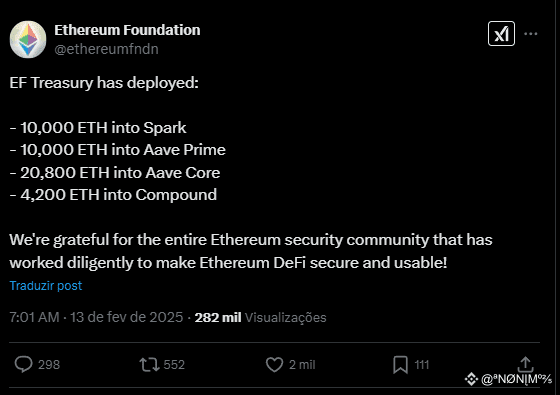Click the reply speech bubble icon
Viewport: 560px width, 395px height.
[24, 365]
